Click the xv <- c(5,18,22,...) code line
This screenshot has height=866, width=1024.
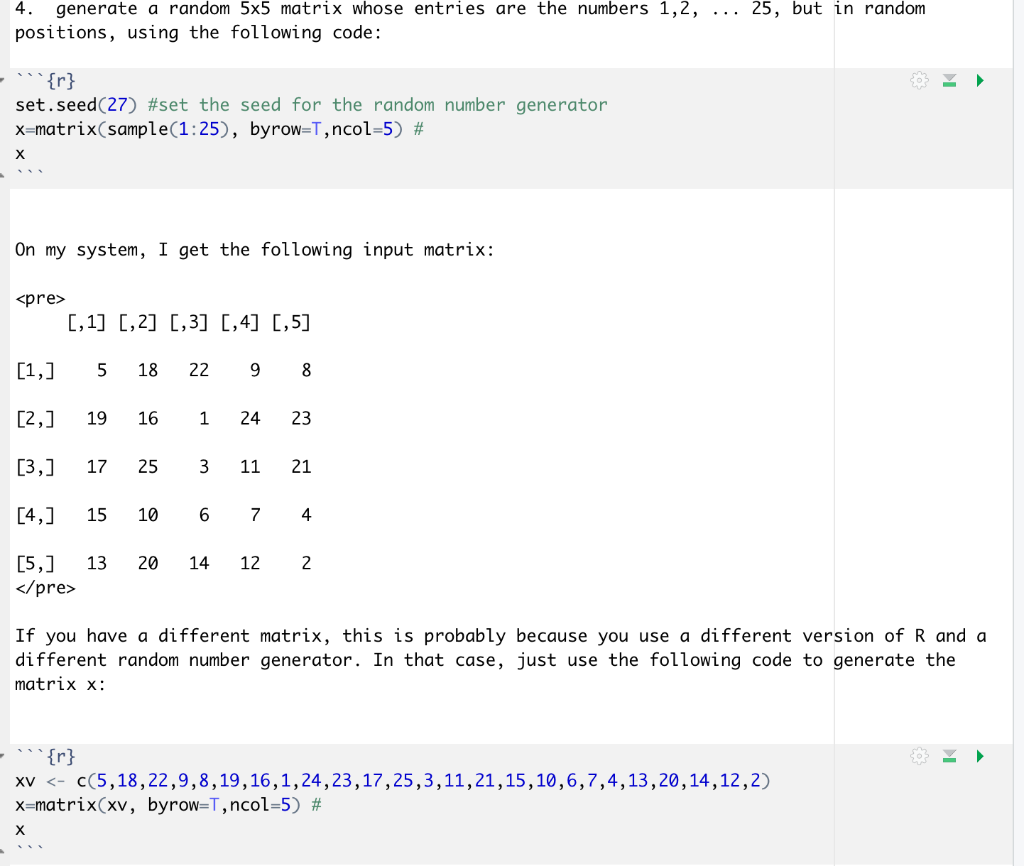(x=392, y=780)
